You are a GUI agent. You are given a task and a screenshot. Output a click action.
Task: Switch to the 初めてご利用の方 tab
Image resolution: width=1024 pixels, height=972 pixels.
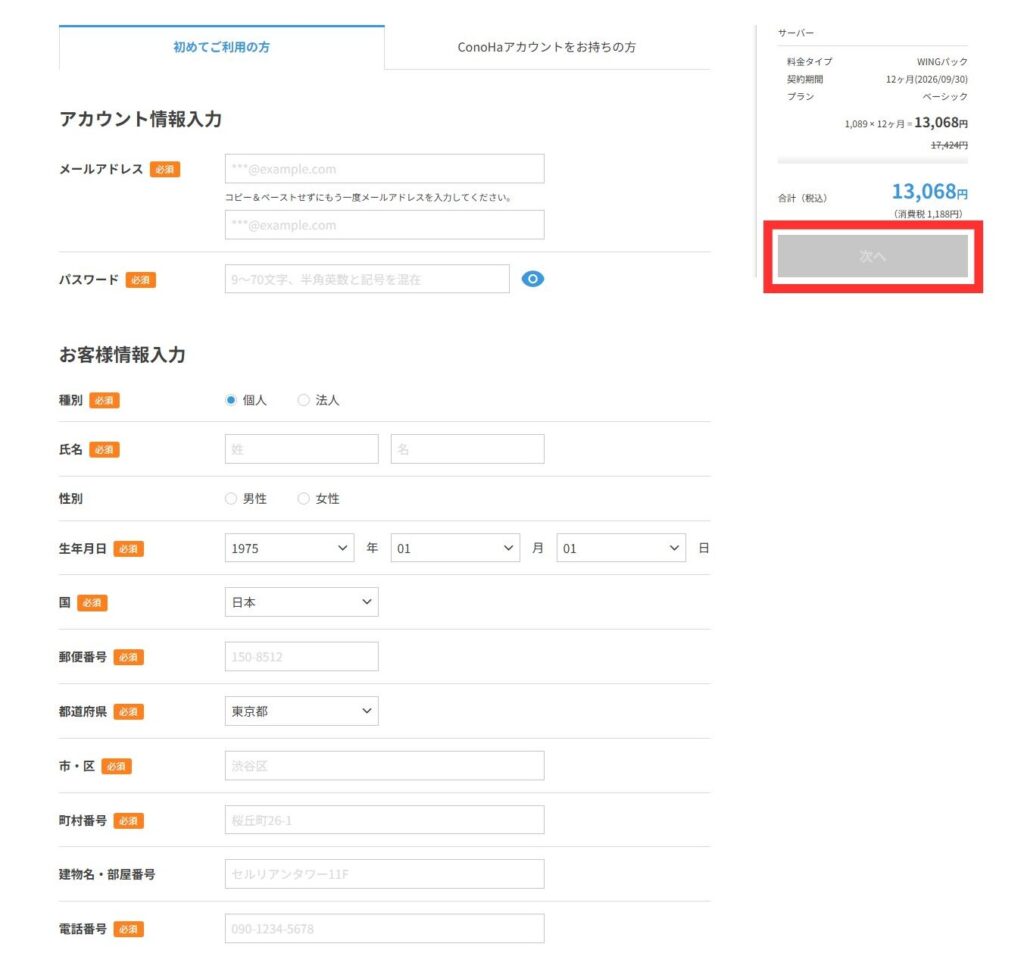pos(222,46)
